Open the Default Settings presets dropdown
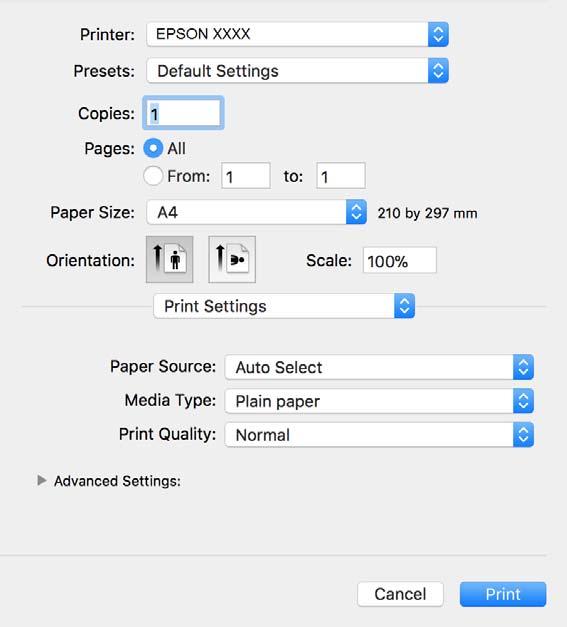The height and width of the screenshot is (627, 567). (x=297, y=71)
